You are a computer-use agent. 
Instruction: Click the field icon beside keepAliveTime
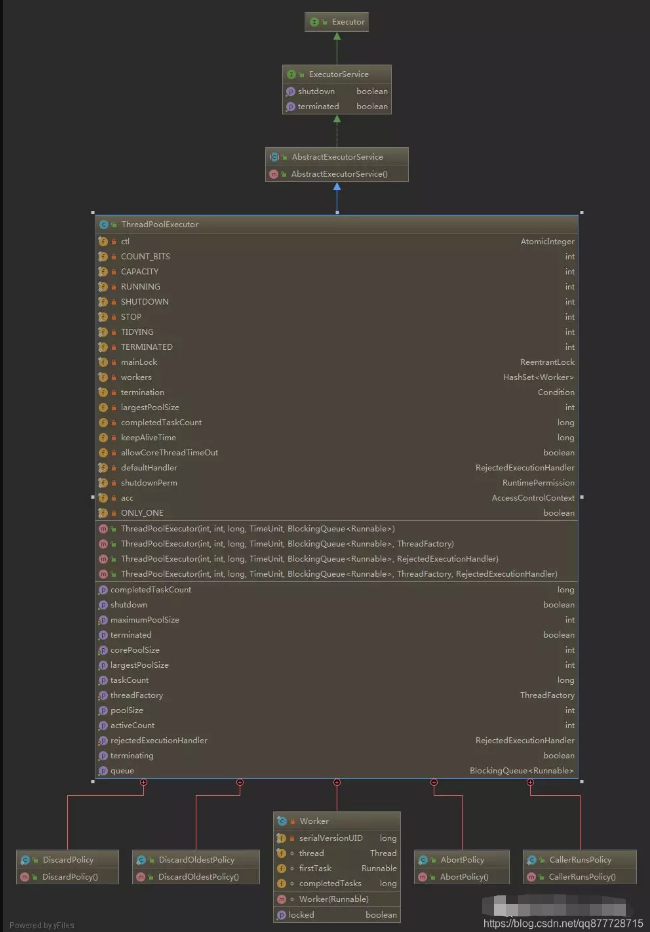103,437
